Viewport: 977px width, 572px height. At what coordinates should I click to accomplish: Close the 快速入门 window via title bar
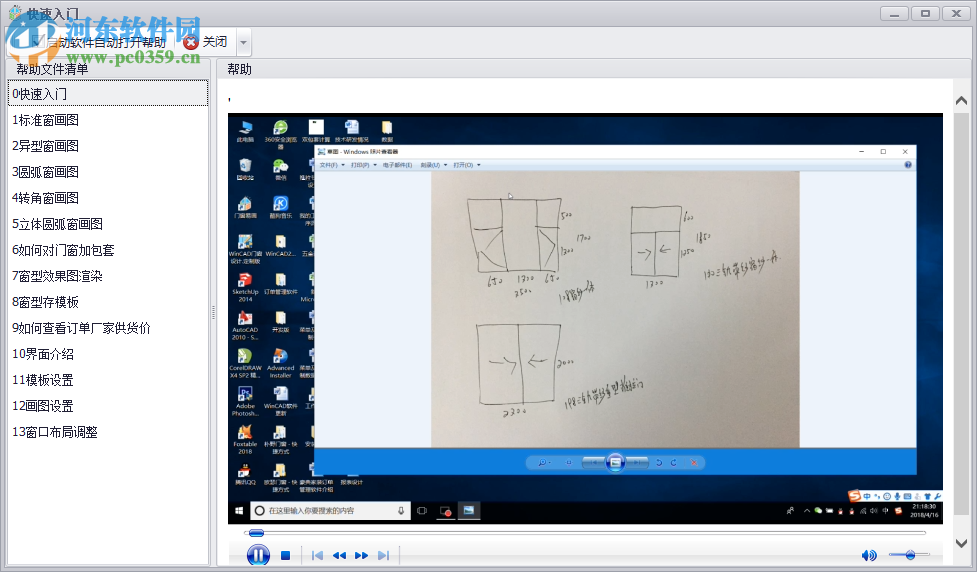click(956, 13)
